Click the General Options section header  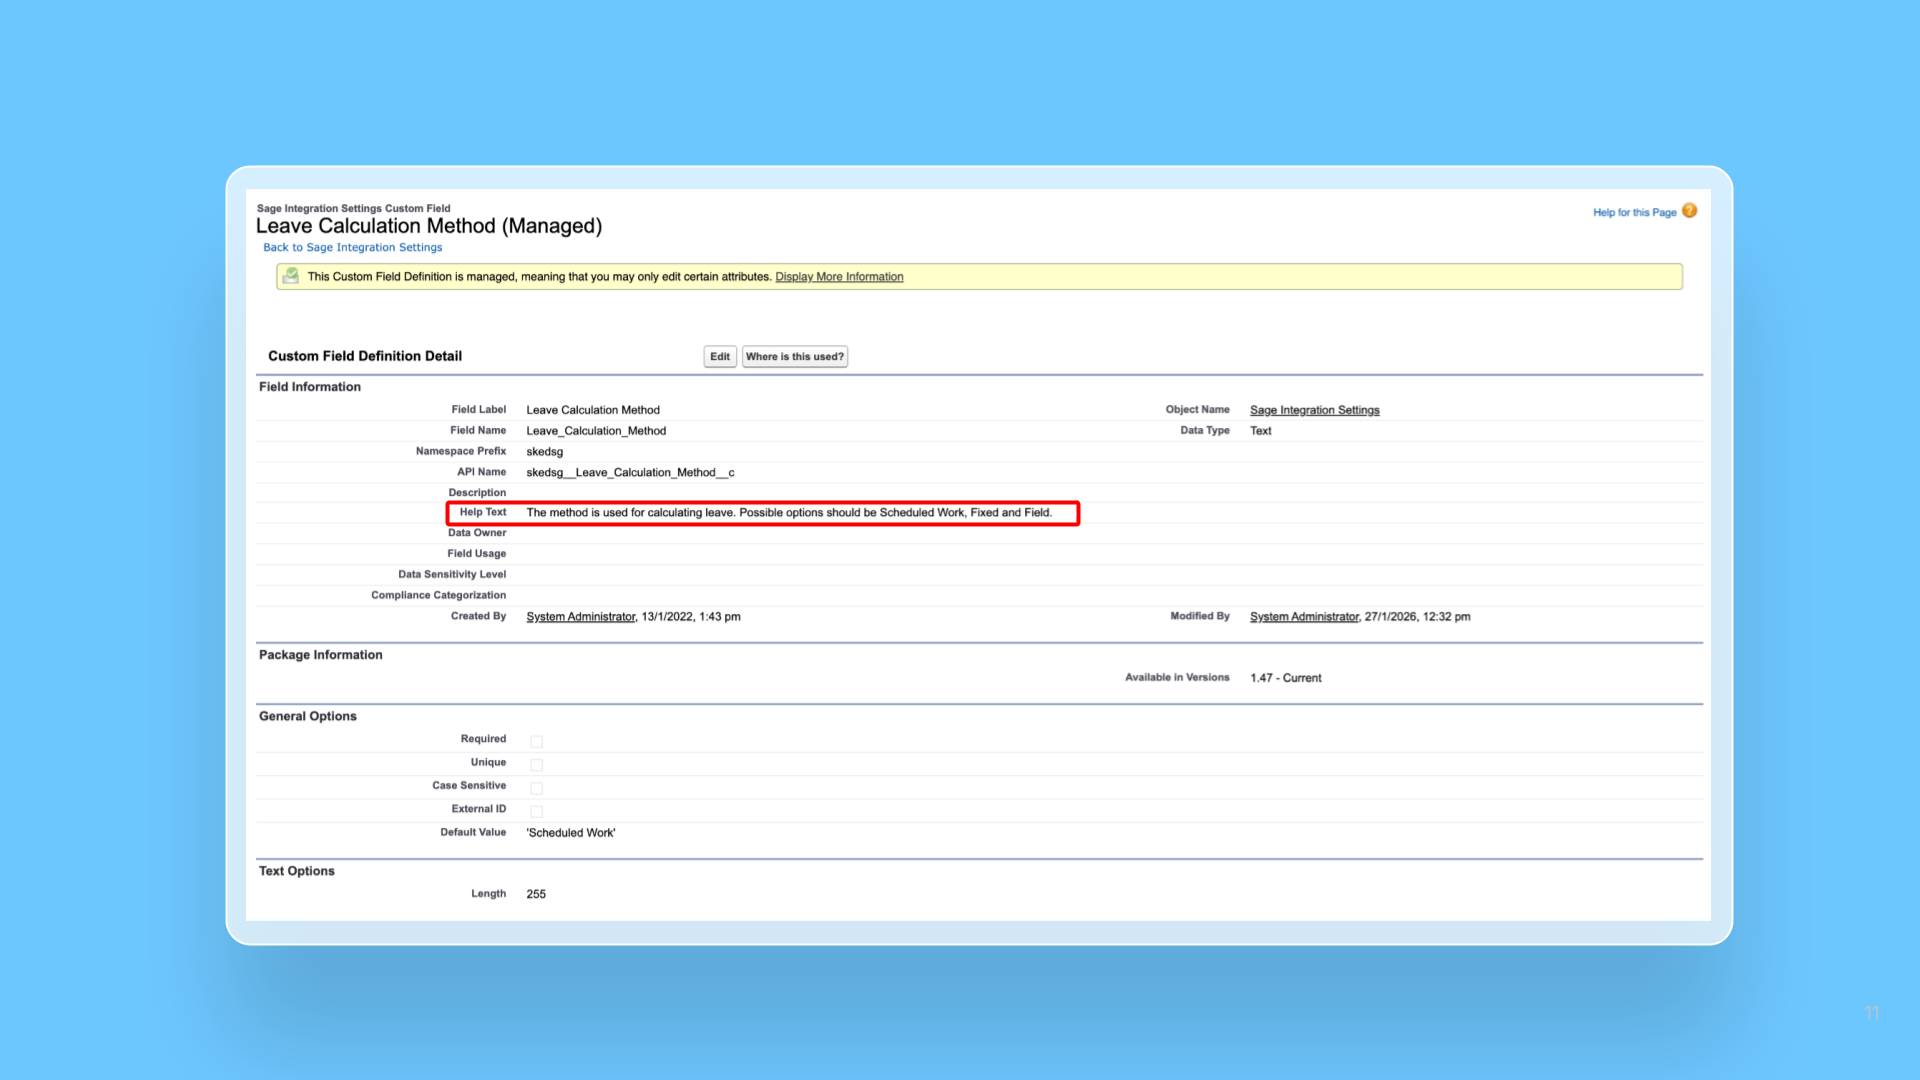pos(308,716)
